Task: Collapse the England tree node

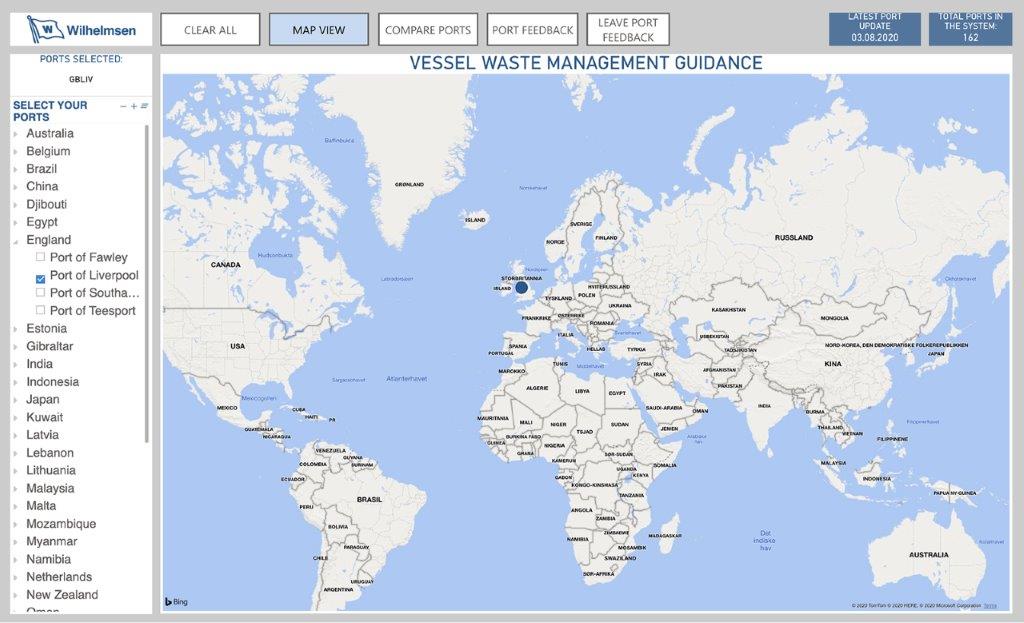Action: click(x=16, y=241)
